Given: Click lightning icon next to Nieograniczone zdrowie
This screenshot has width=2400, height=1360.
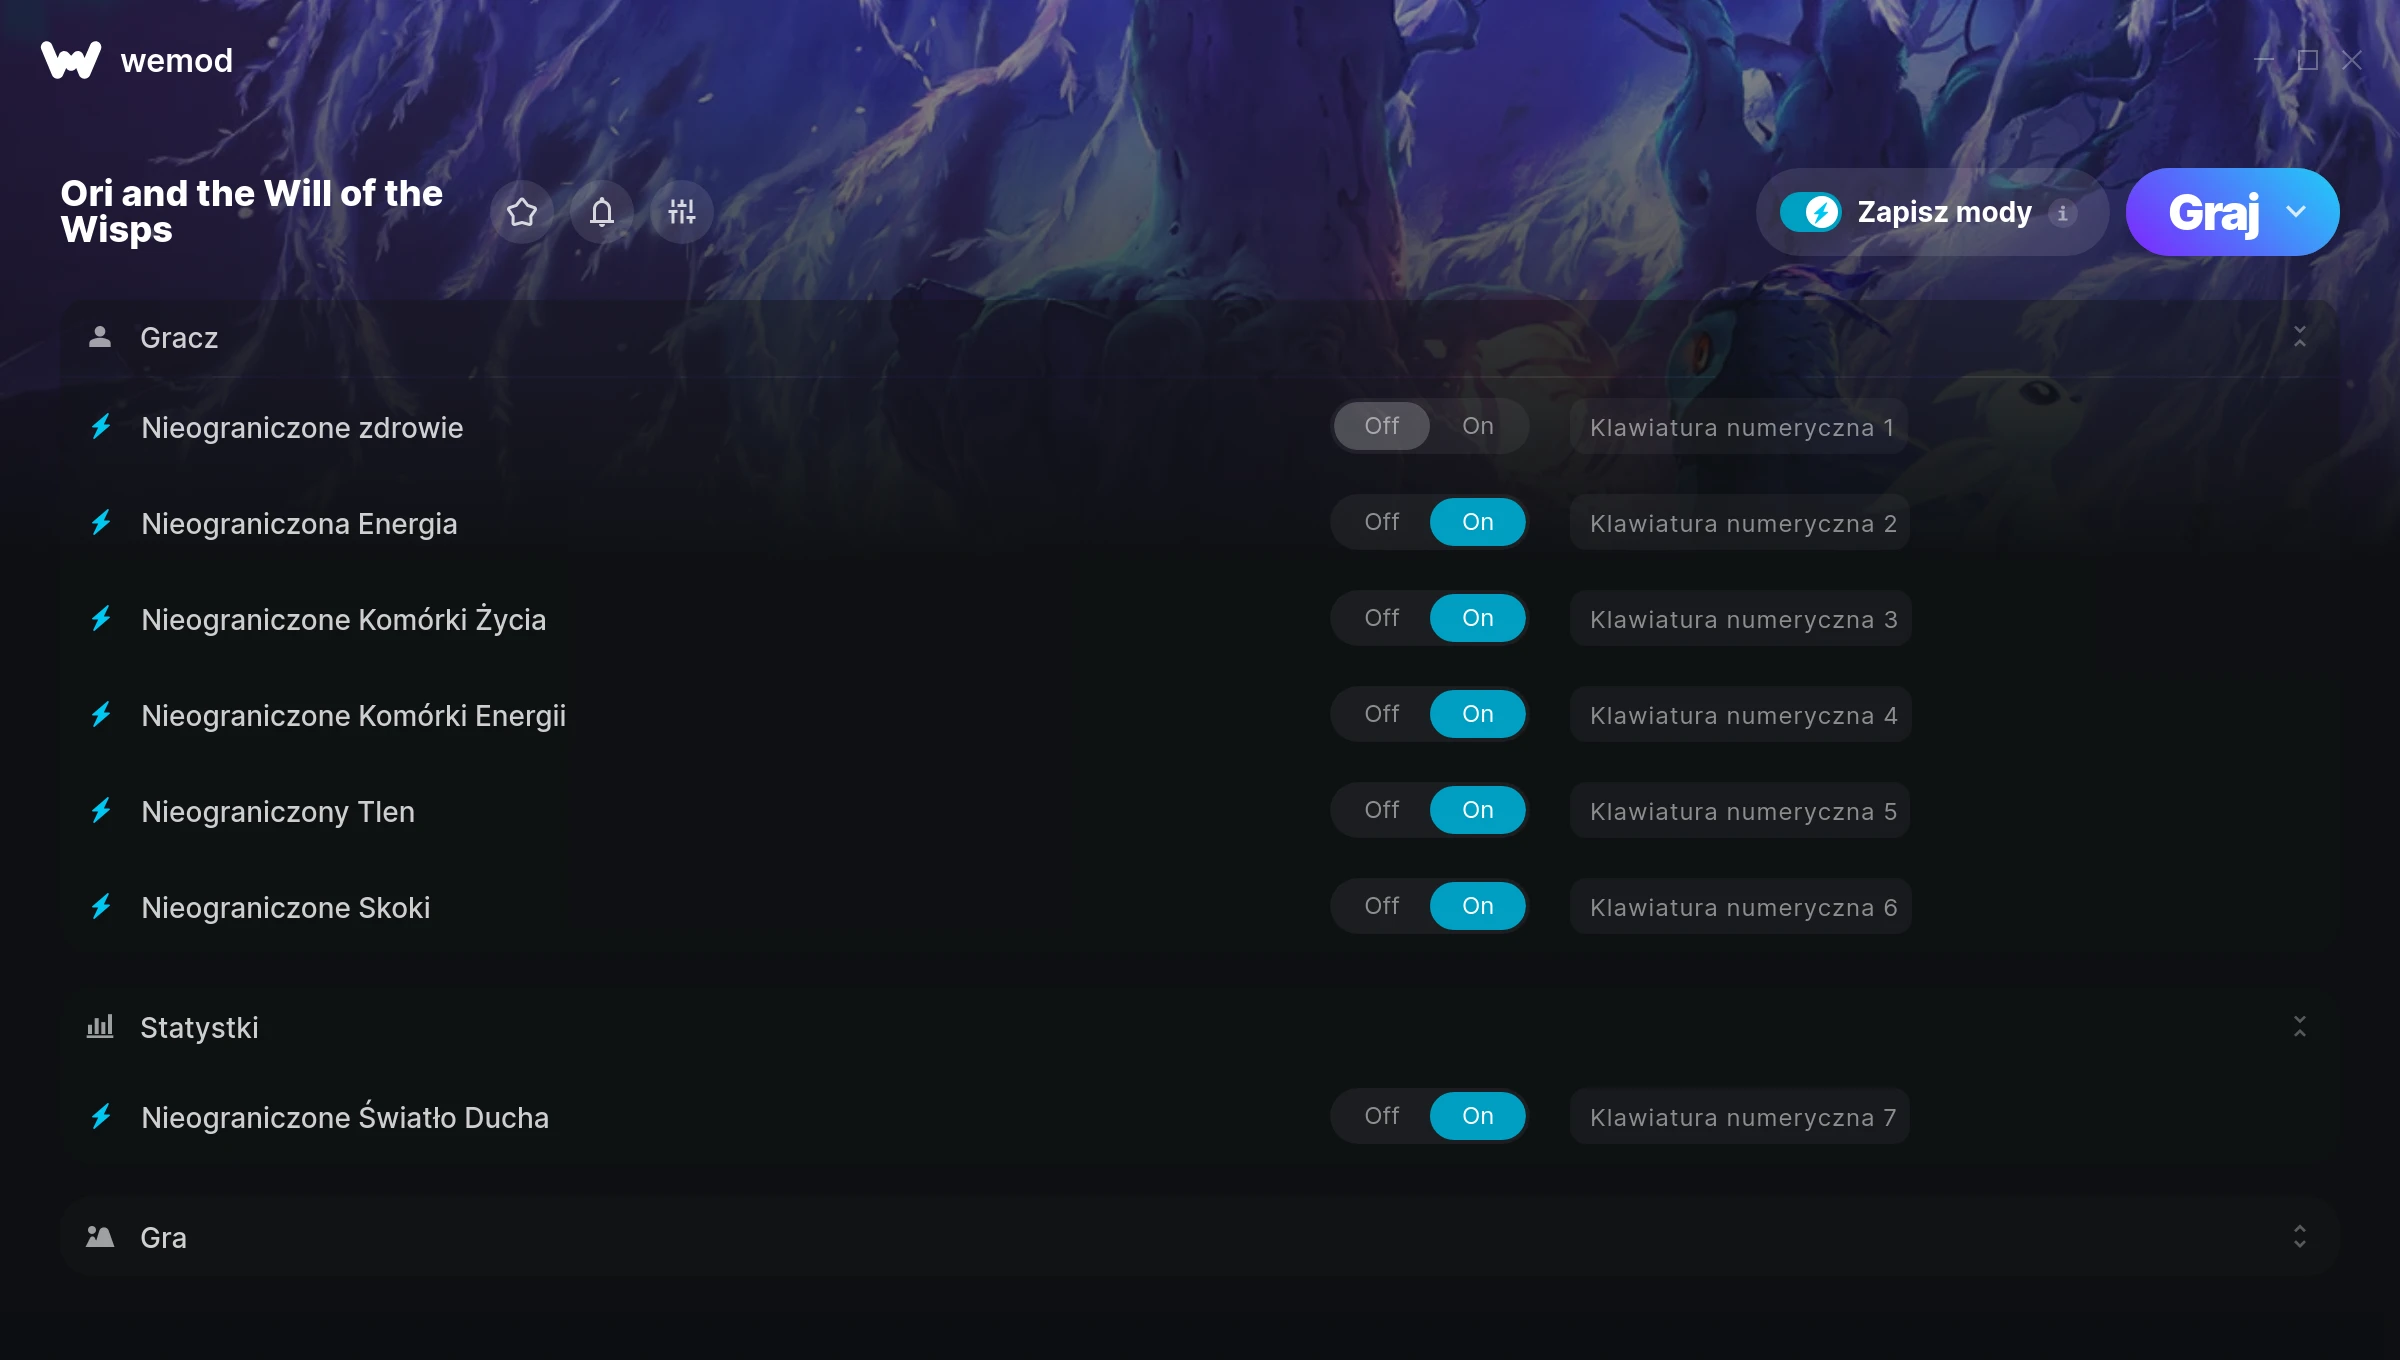Looking at the screenshot, I should tap(101, 427).
